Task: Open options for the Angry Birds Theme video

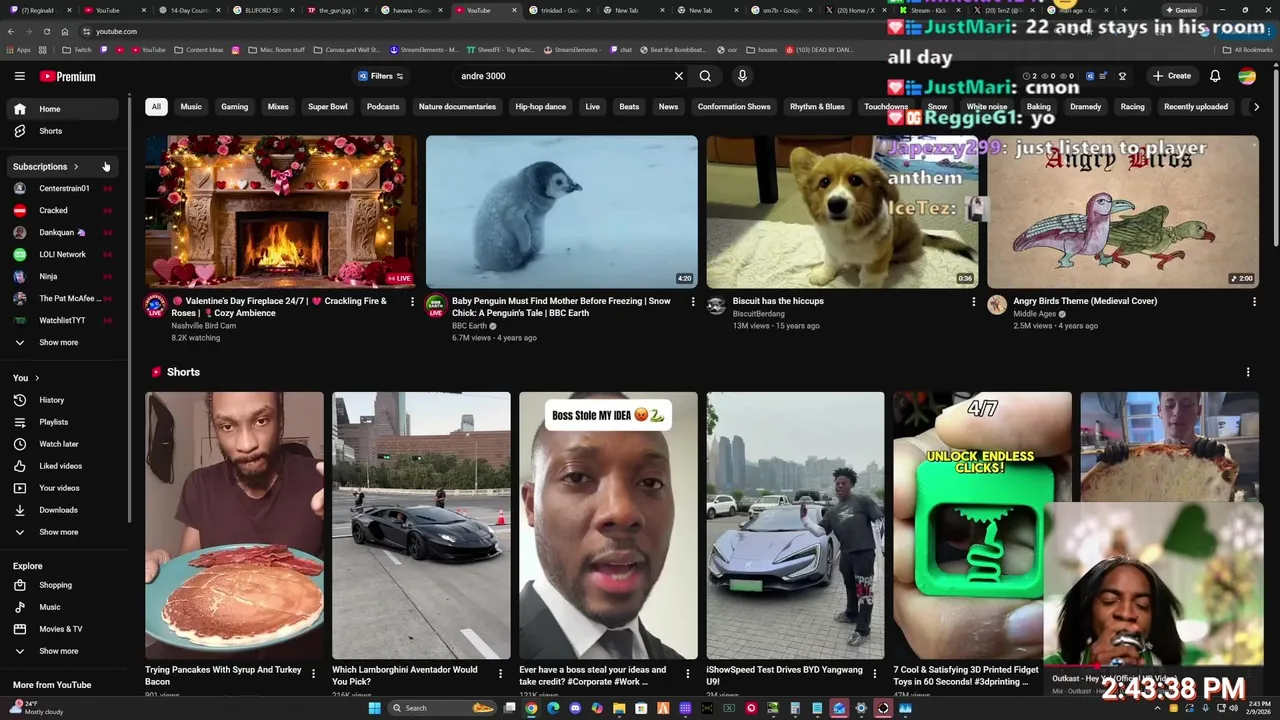Action: (1254, 301)
